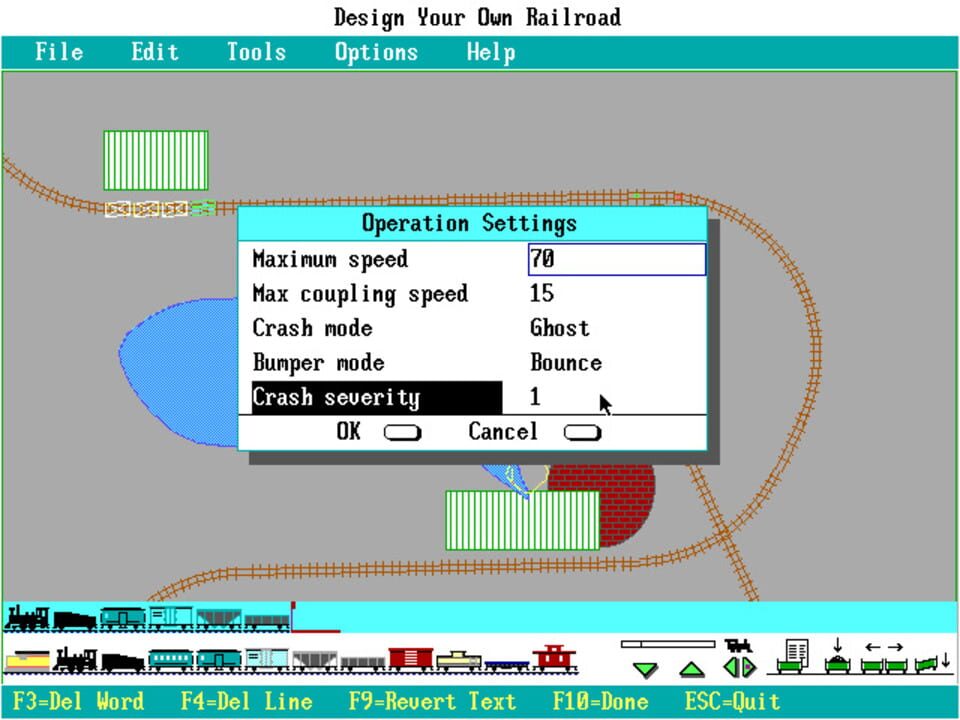The image size is (960, 720).
Task: Change the Crash mode from Ghost
Action: [x=560, y=328]
